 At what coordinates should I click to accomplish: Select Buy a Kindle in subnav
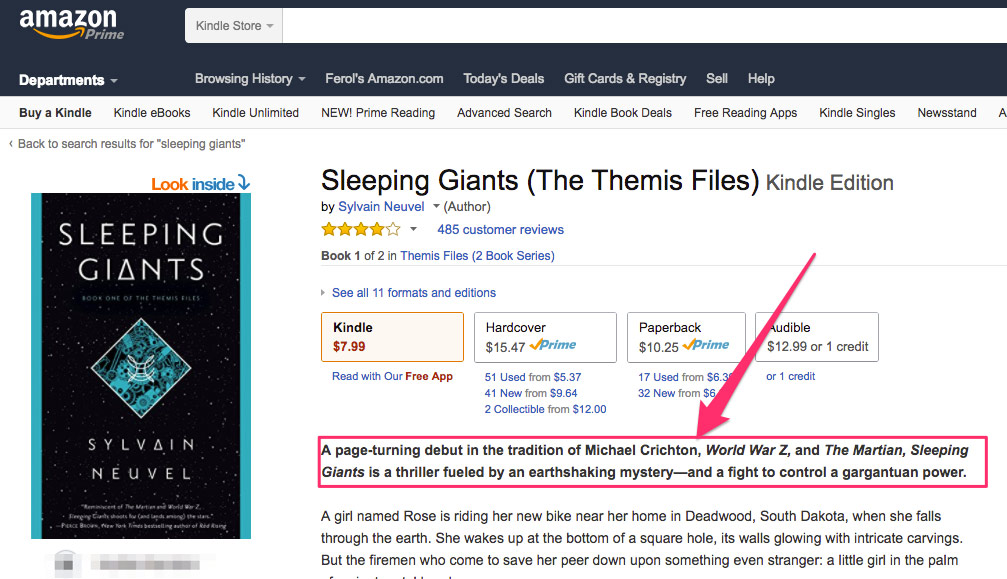tap(55, 113)
